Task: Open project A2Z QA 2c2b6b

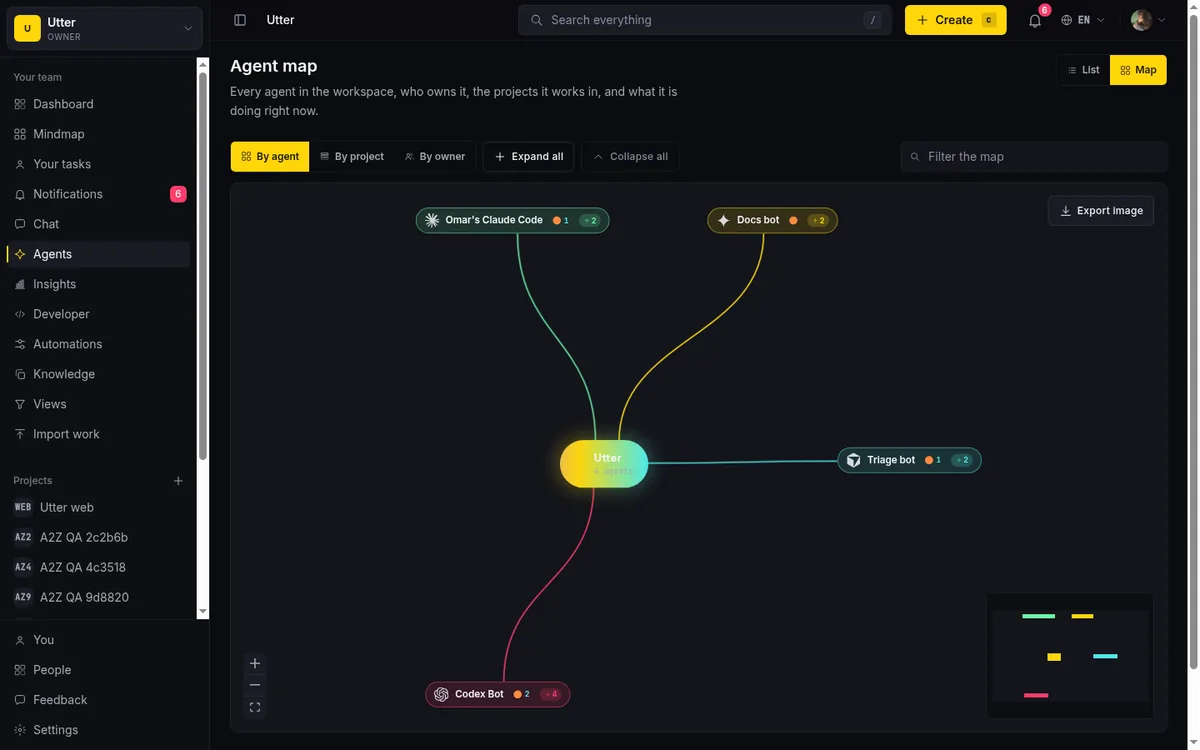Action: tap(98, 537)
